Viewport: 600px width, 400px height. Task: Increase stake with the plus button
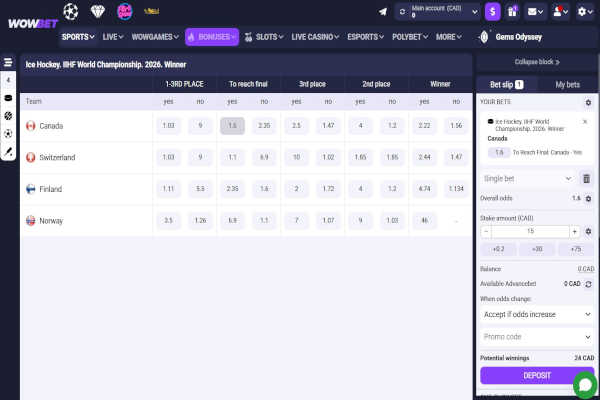click(574, 232)
